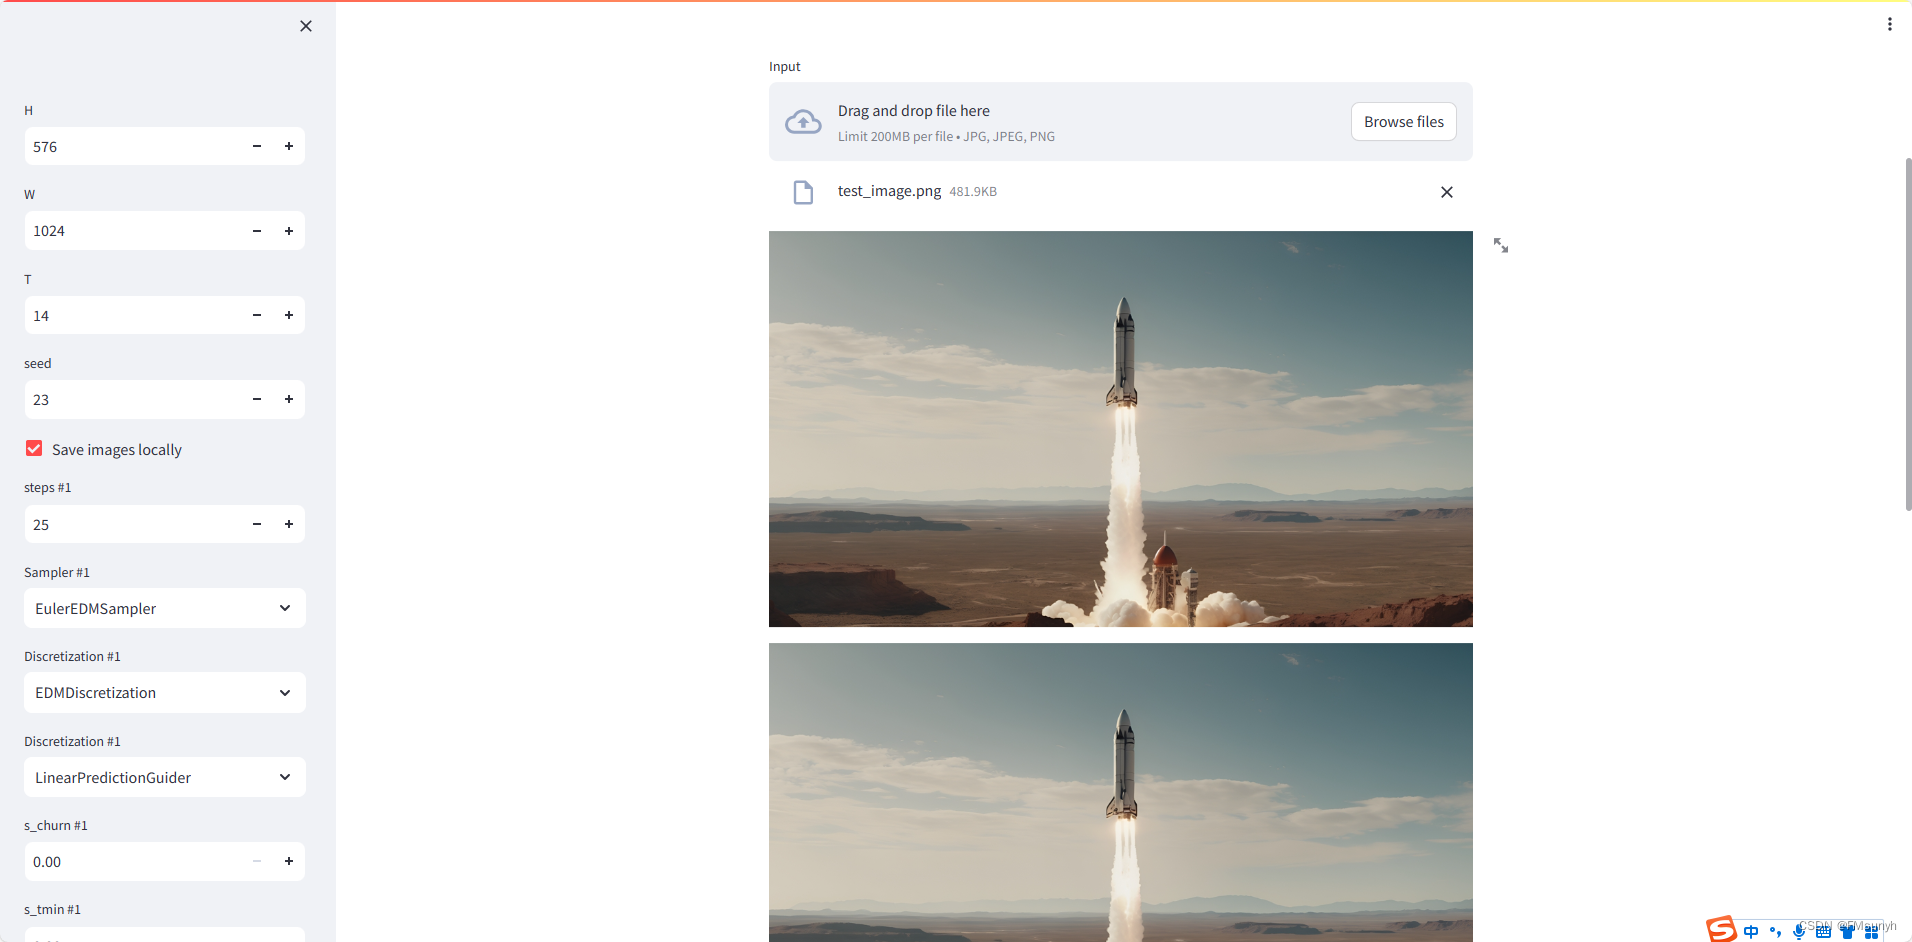Viewport: 1912px width, 942px height.
Task: Decrease steps #1 value
Action: tap(257, 524)
